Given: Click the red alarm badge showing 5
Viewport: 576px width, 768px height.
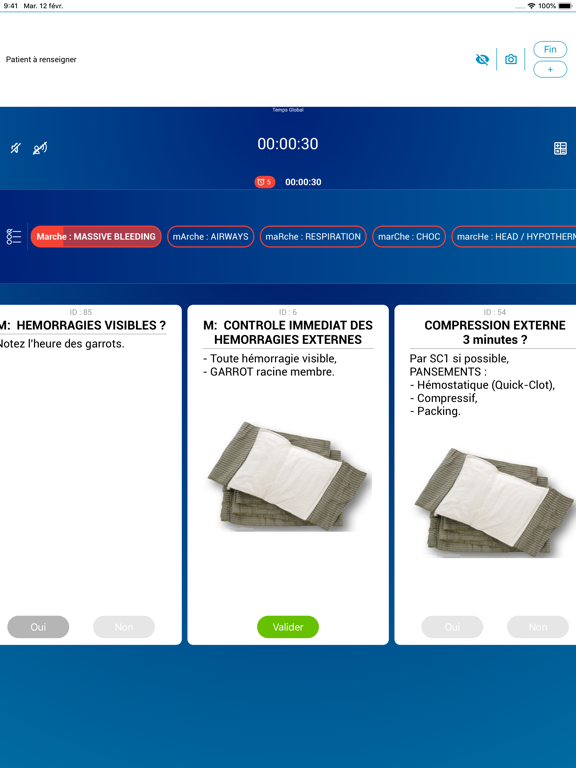Looking at the screenshot, I should pyautogui.click(x=264, y=182).
